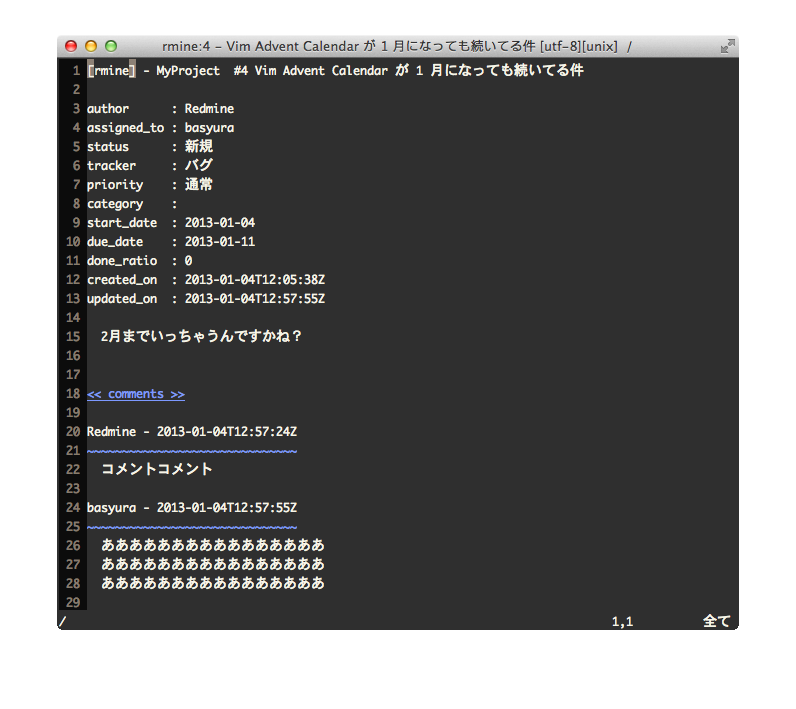Click line number 29 in the gutter
This screenshot has width=796, height=709.
(73, 603)
